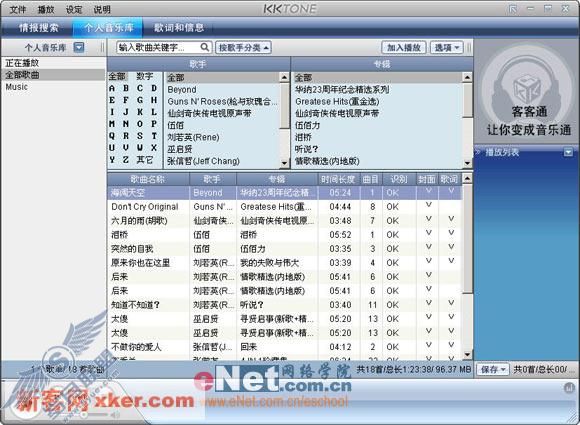Select letter B in the artist index
The height and width of the screenshot is (425, 580).
(126, 88)
